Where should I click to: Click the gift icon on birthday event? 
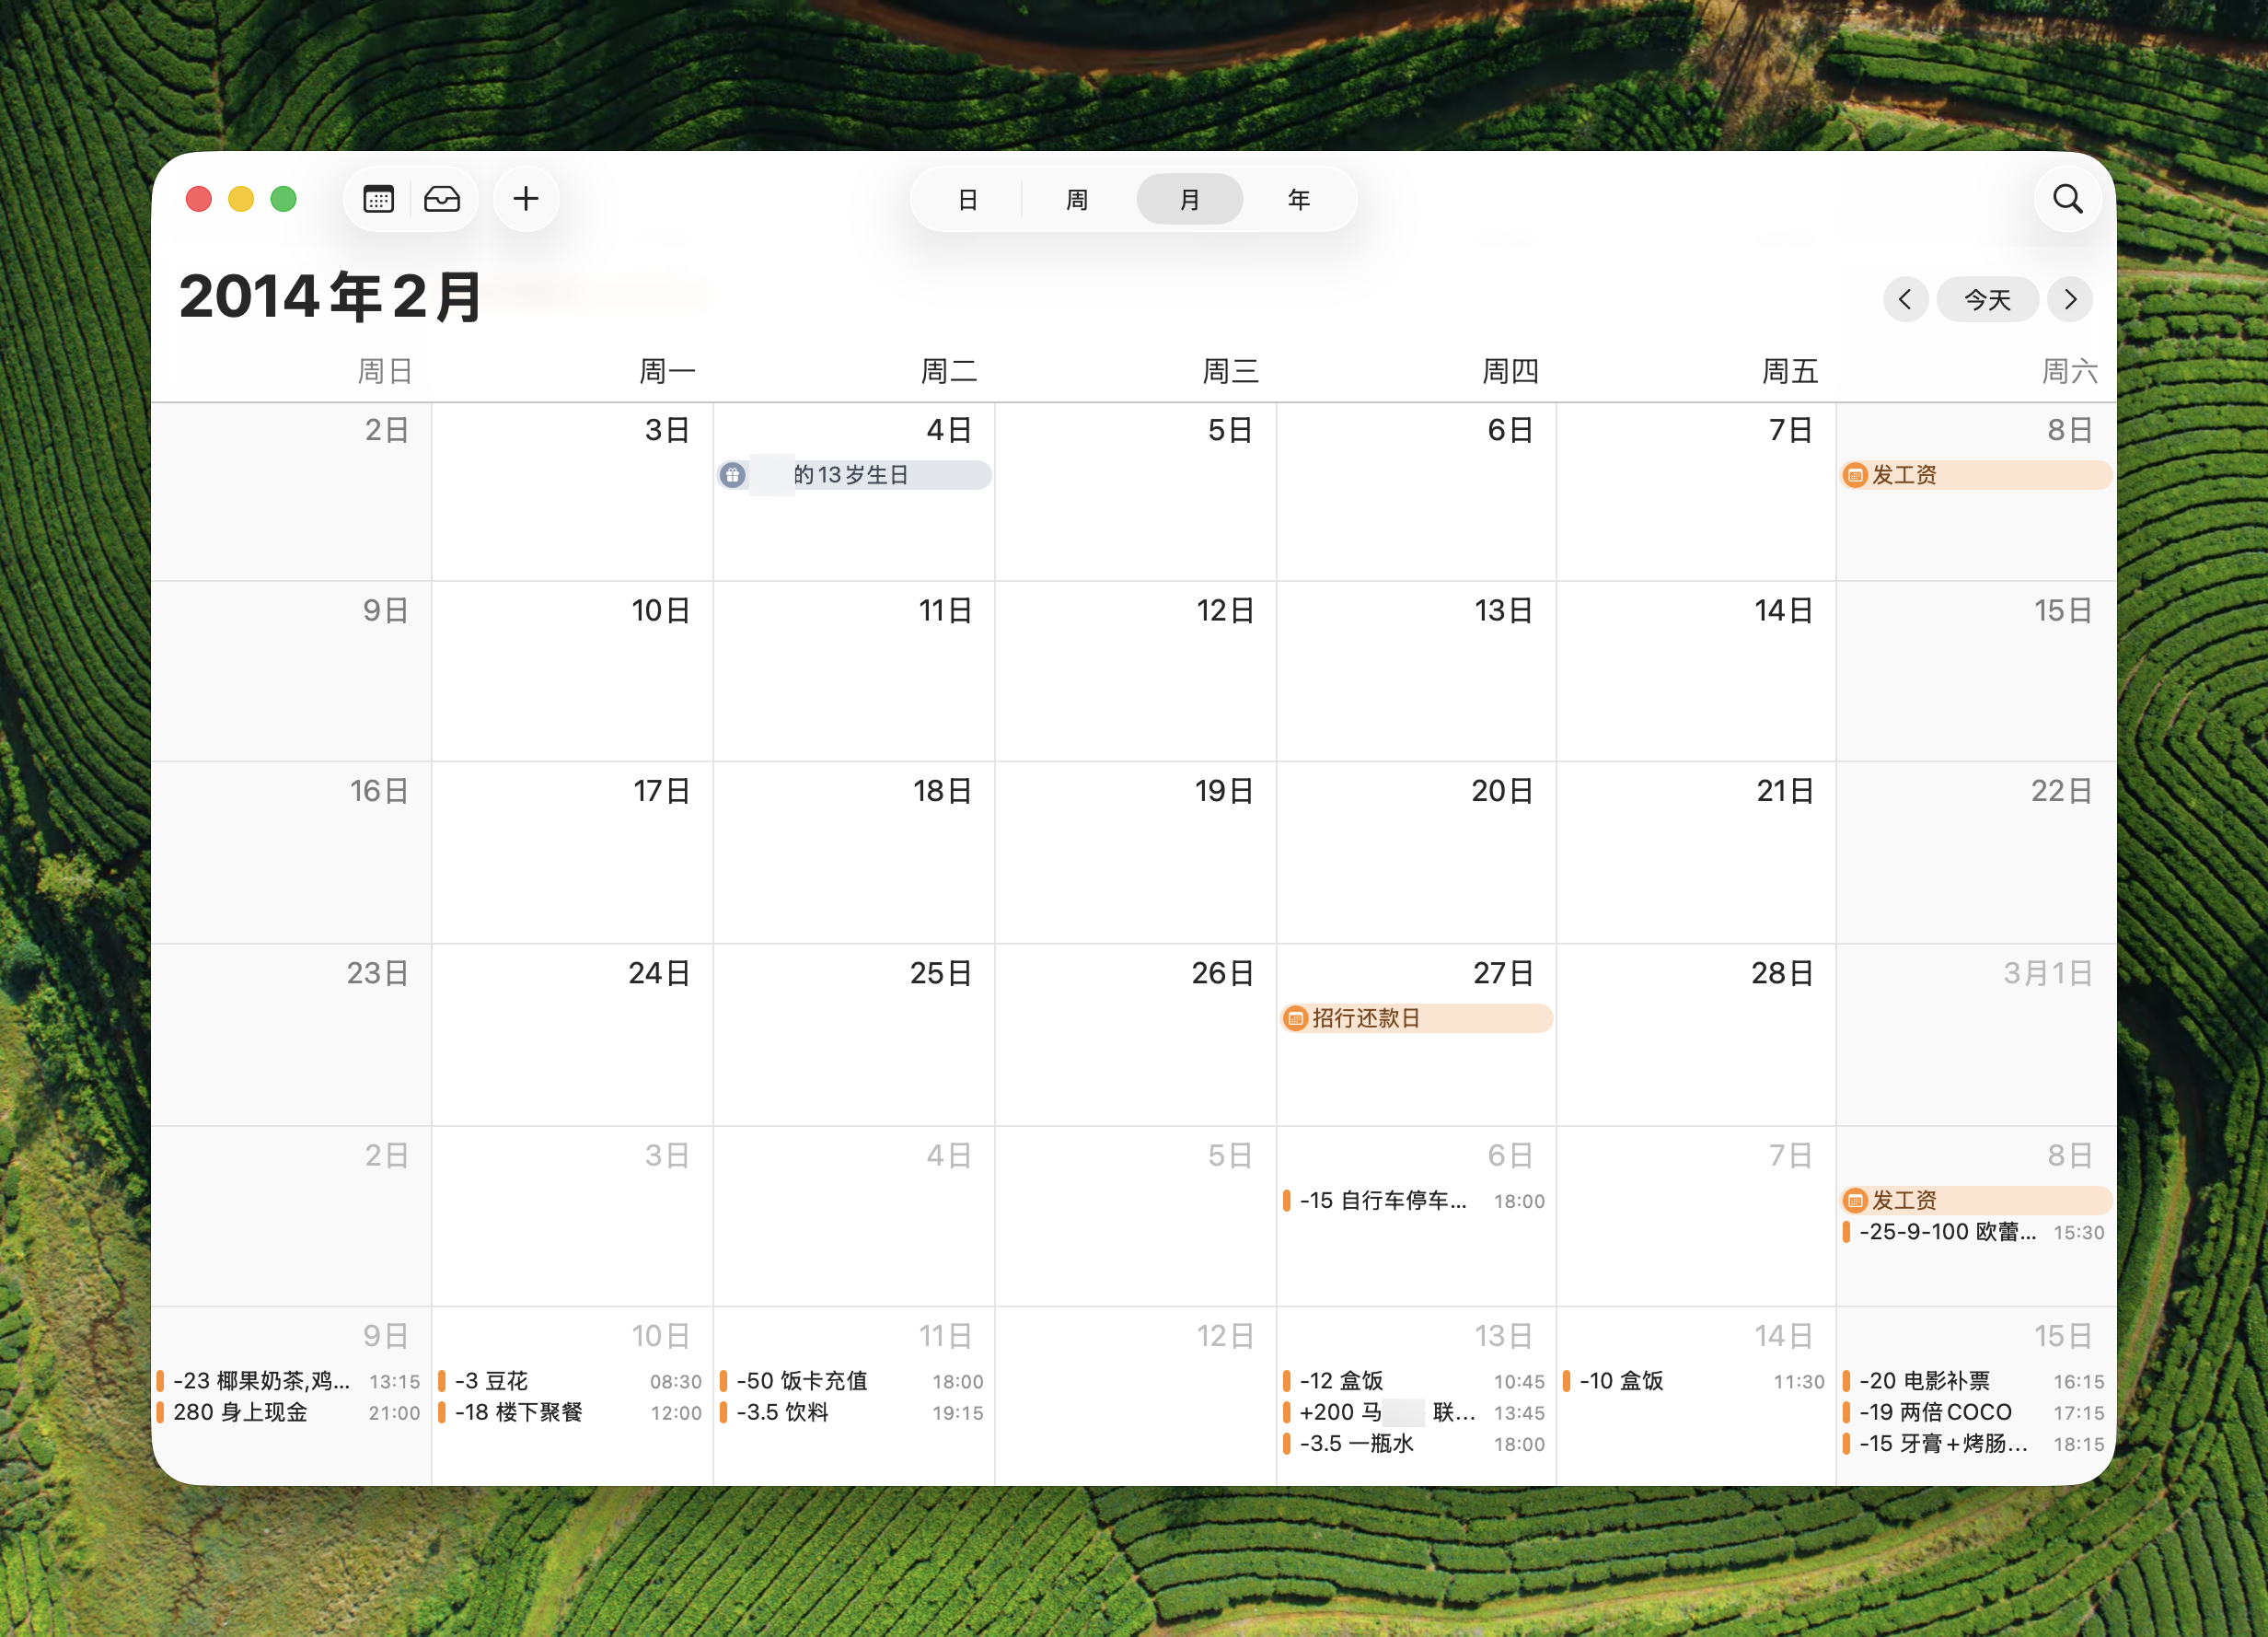[733, 475]
